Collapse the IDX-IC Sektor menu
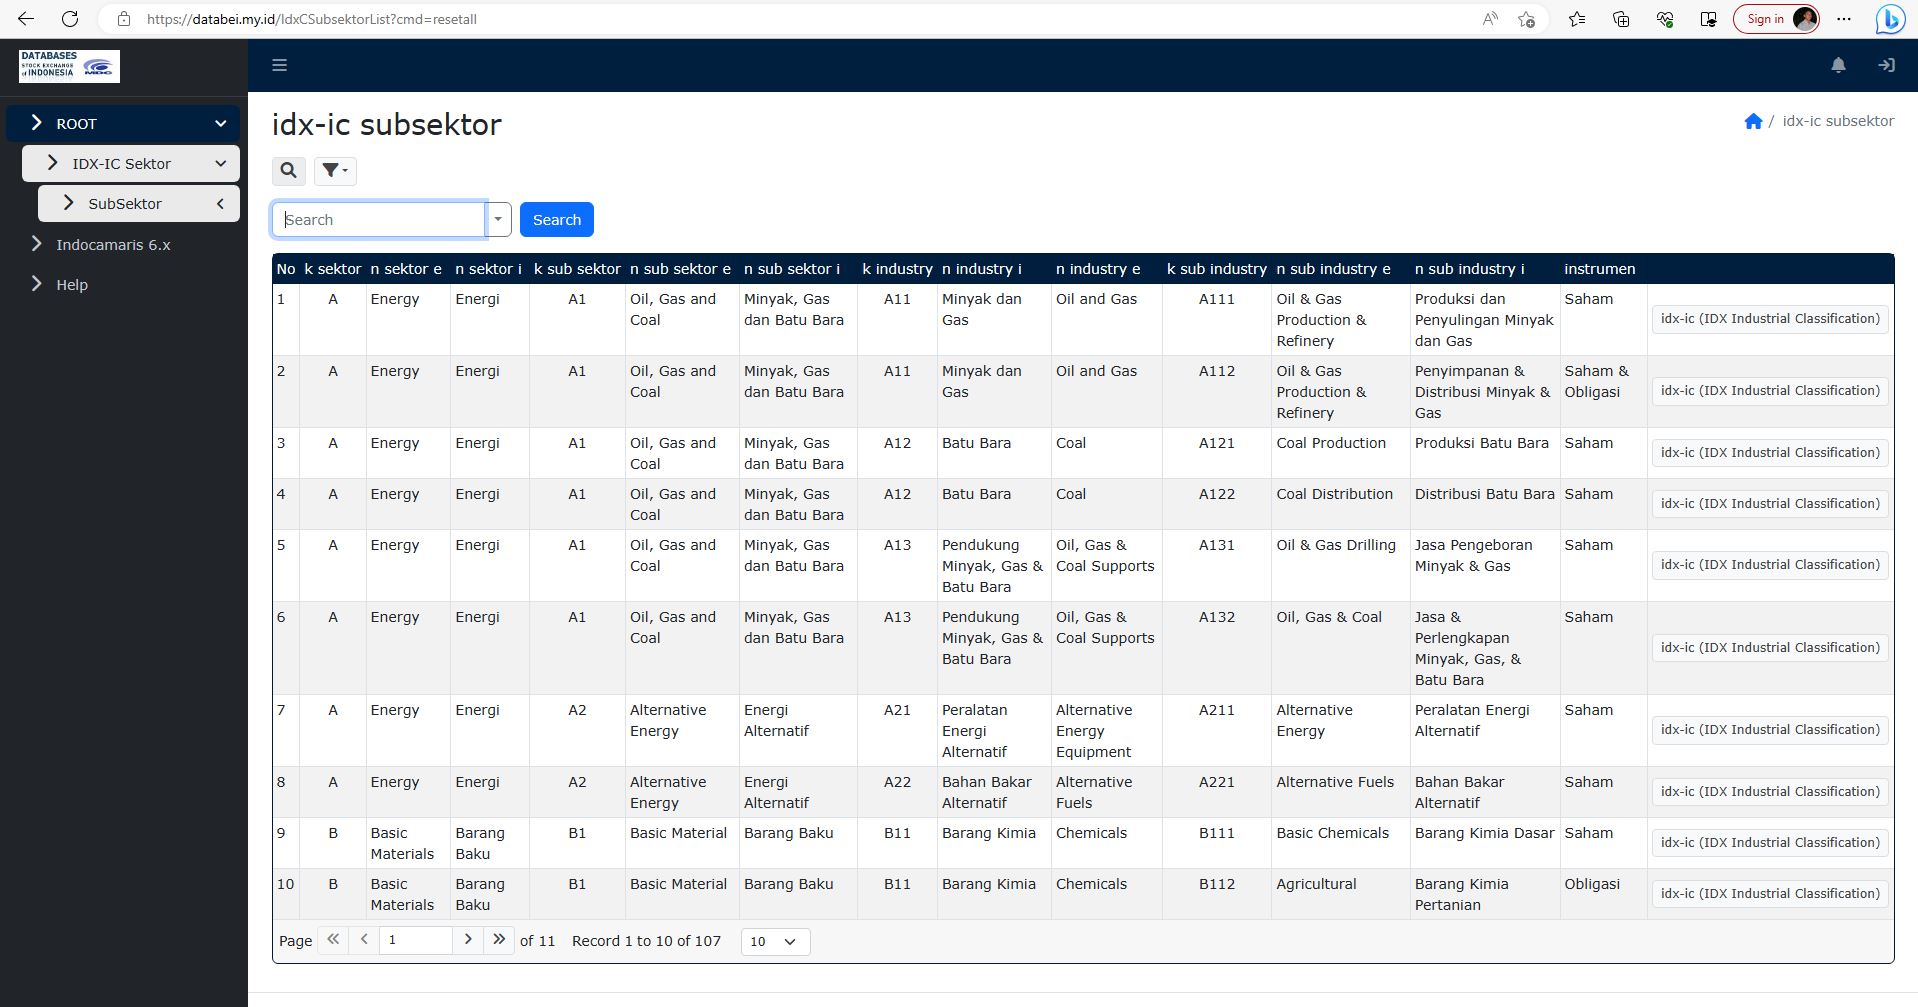Screen dimensions: 1918x1007 pyautogui.click(x=220, y=164)
